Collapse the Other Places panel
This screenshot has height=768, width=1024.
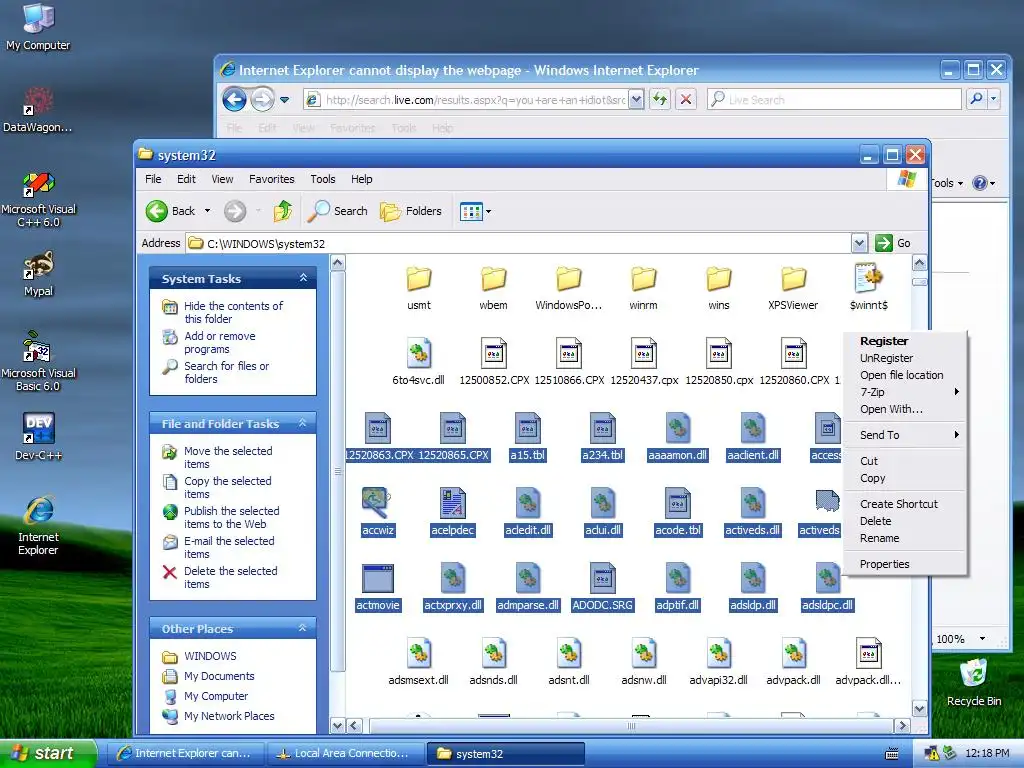pyautogui.click(x=303, y=628)
